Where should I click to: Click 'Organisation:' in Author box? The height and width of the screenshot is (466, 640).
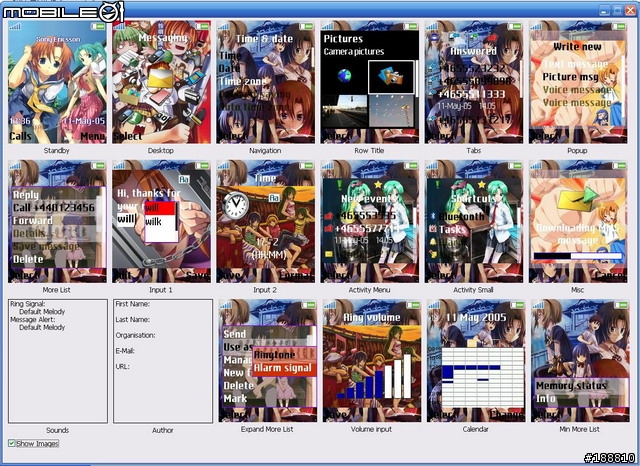(x=135, y=335)
